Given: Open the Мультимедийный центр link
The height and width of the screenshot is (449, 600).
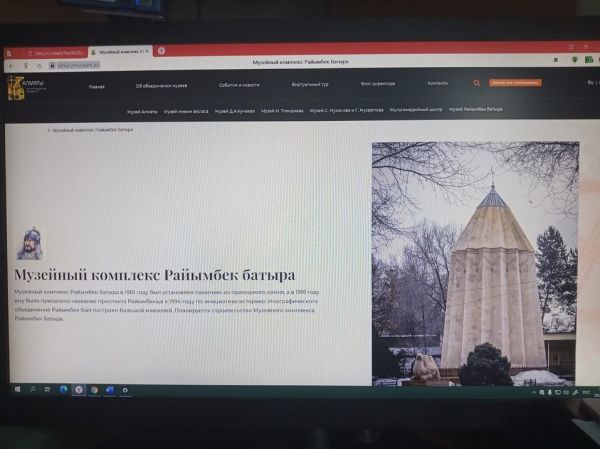Looking at the screenshot, I should (x=415, y=109).
